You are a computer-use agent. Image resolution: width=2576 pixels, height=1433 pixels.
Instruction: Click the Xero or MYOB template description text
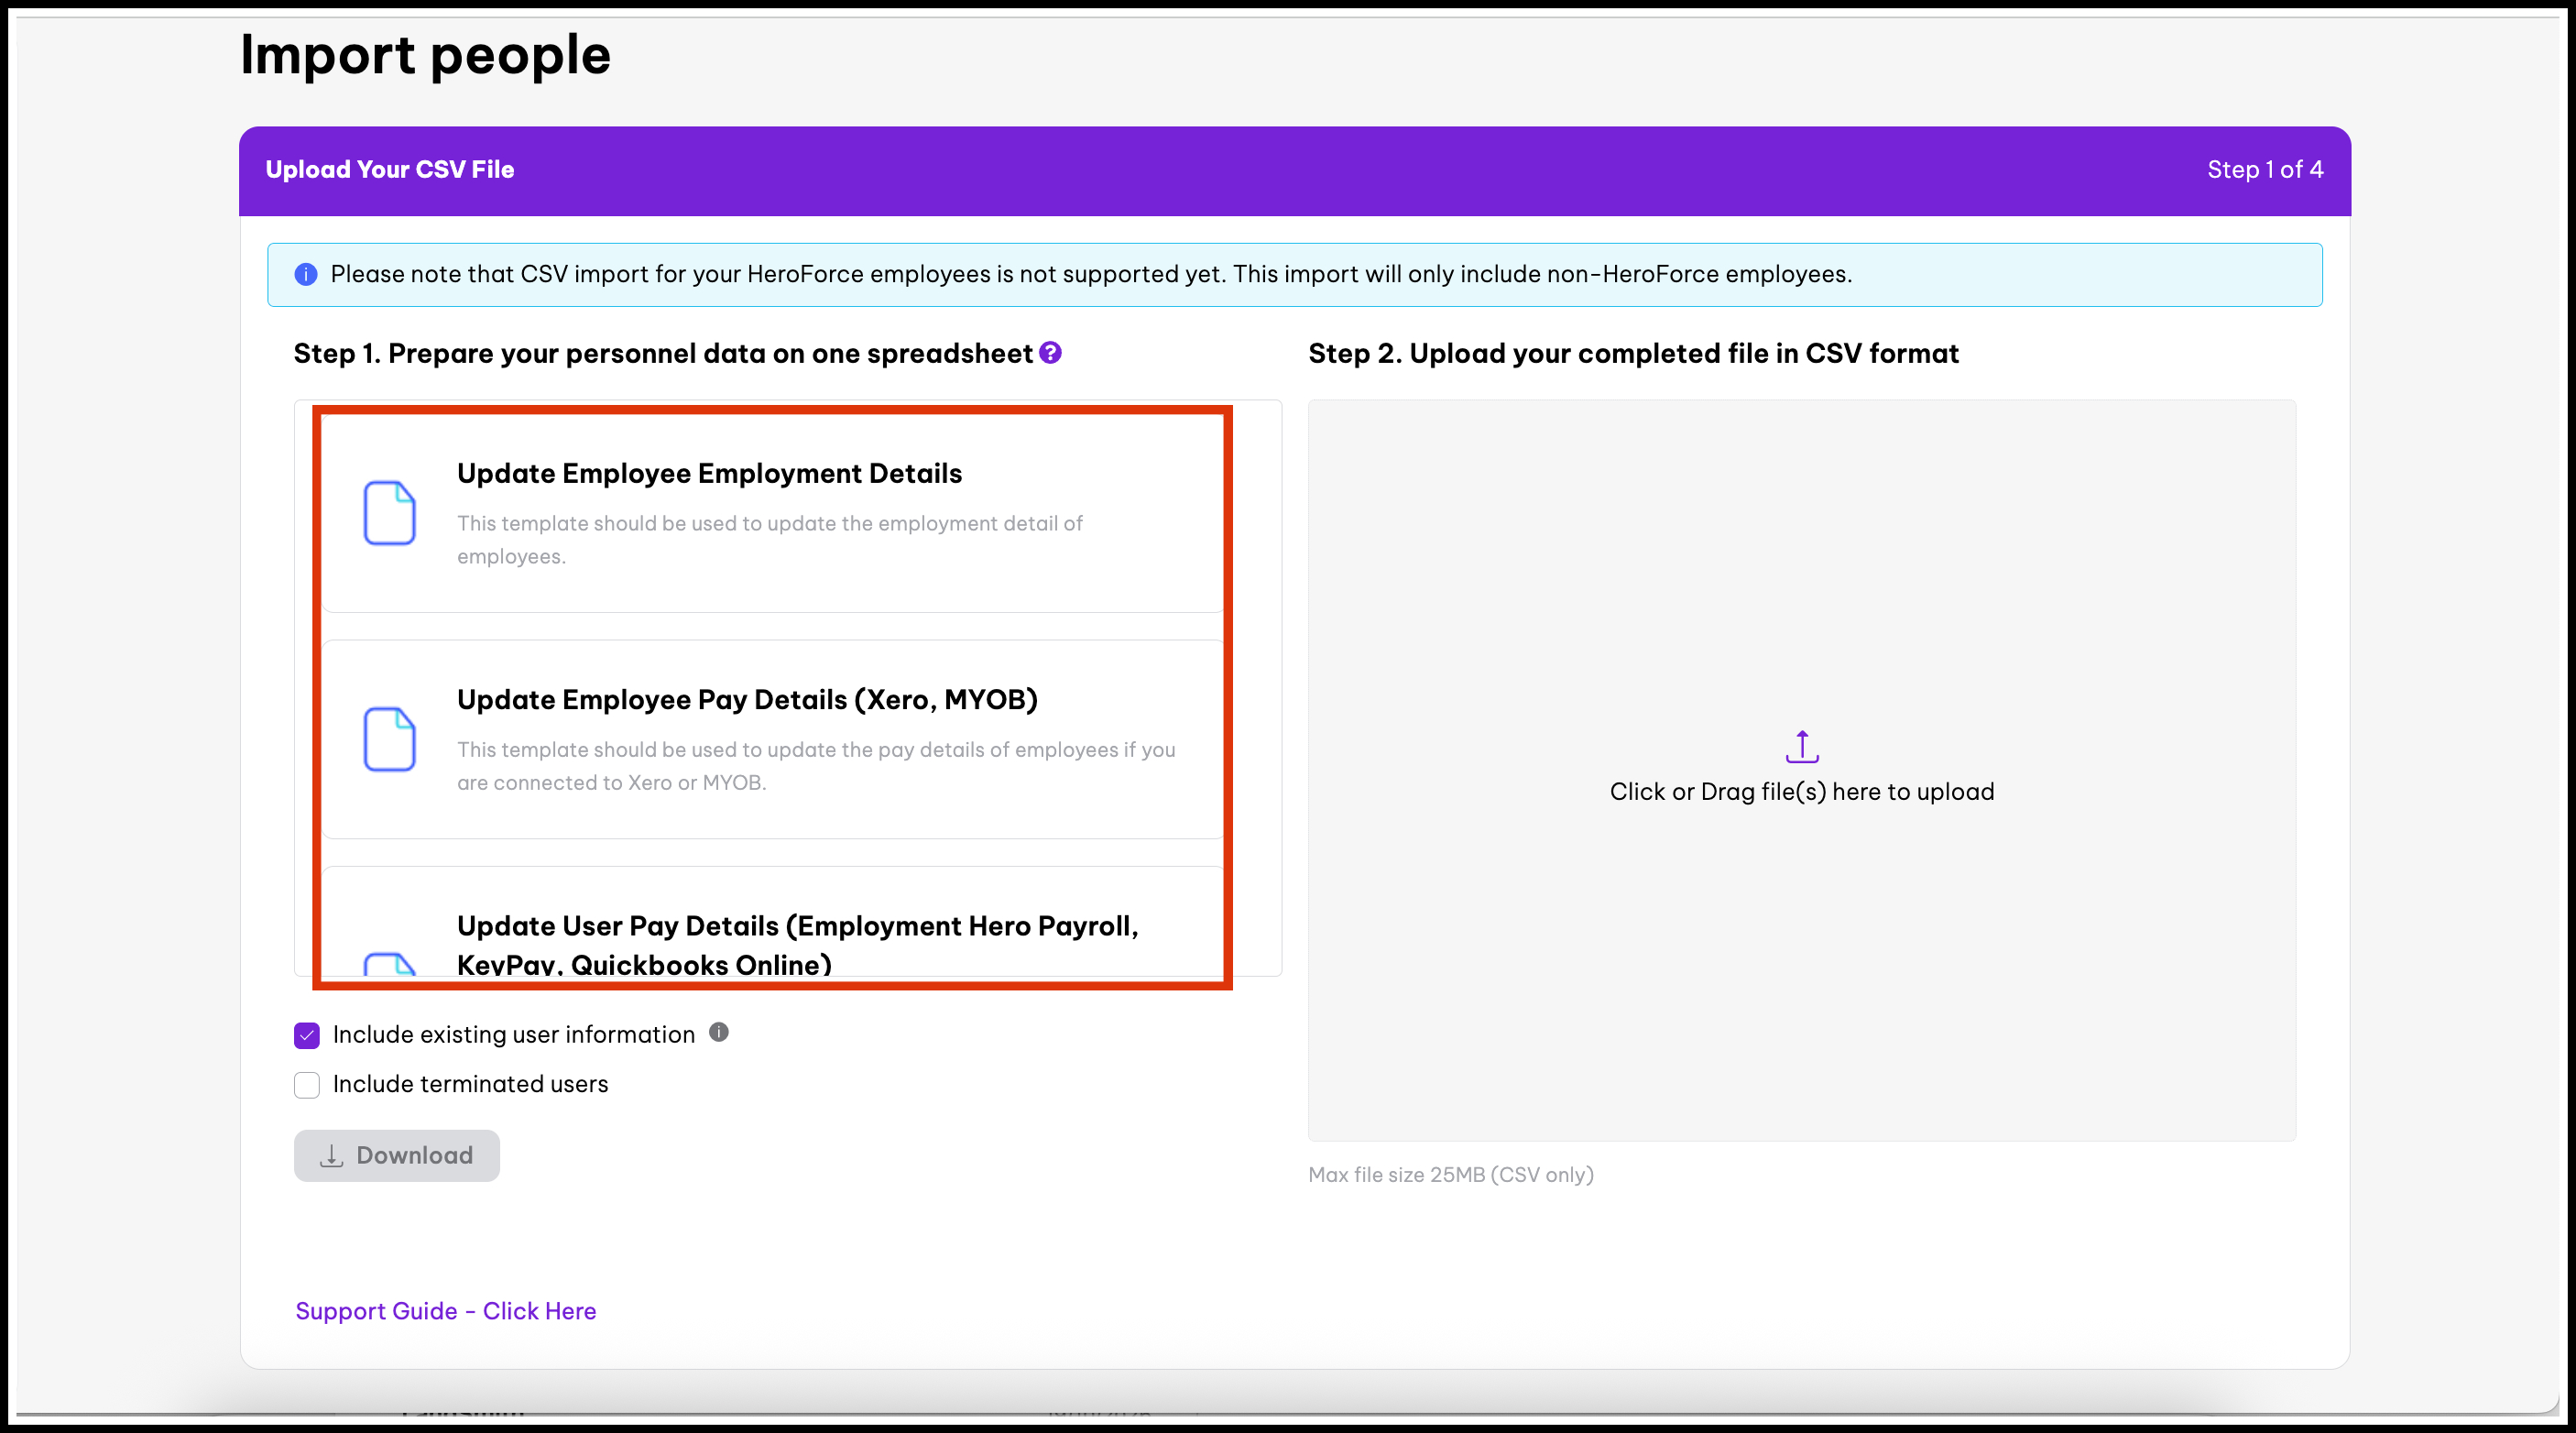pyautogui.click(x=816, y=766)
